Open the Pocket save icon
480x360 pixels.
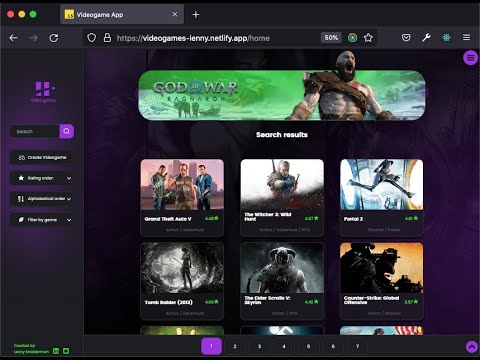406,38
